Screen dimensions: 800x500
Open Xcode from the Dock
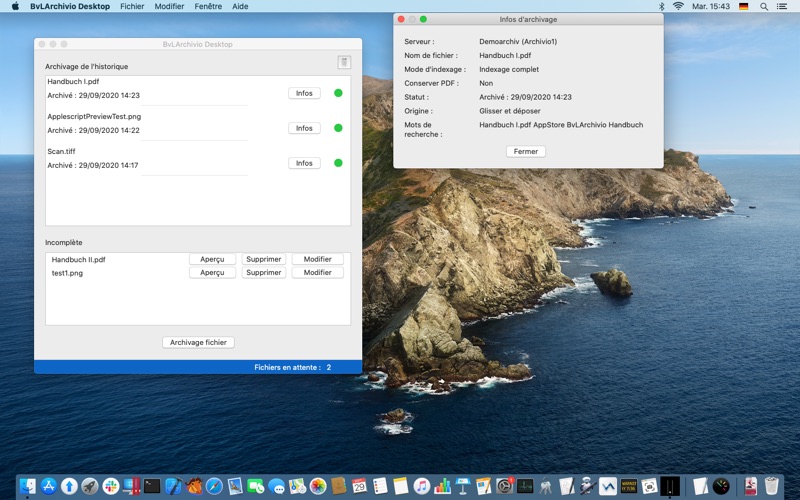pyautogui.click(x=173, y=486)
